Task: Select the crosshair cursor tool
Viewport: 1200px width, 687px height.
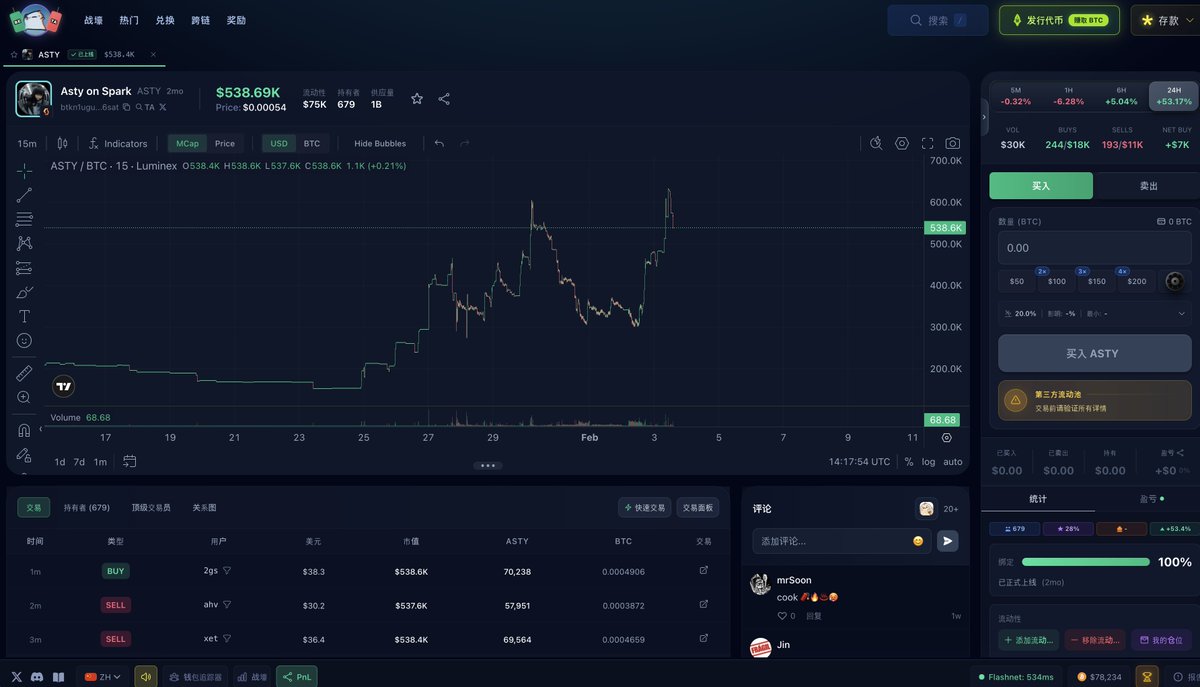Action: [x=24, y=171]
